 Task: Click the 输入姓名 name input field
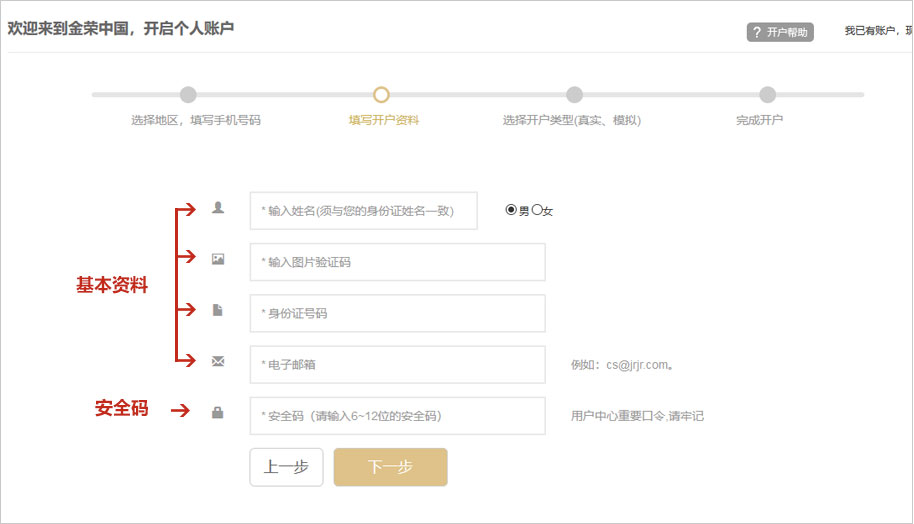[x=364, y=210]
